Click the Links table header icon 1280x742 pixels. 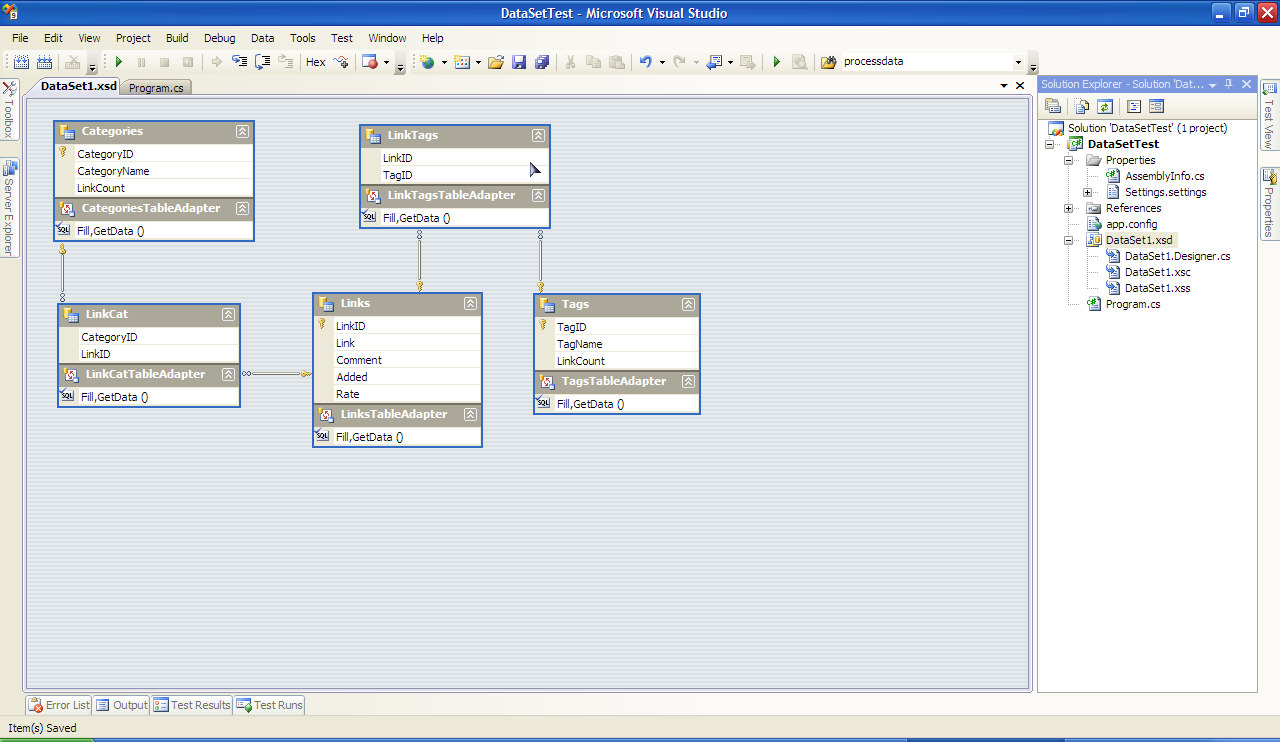point(326,303)
